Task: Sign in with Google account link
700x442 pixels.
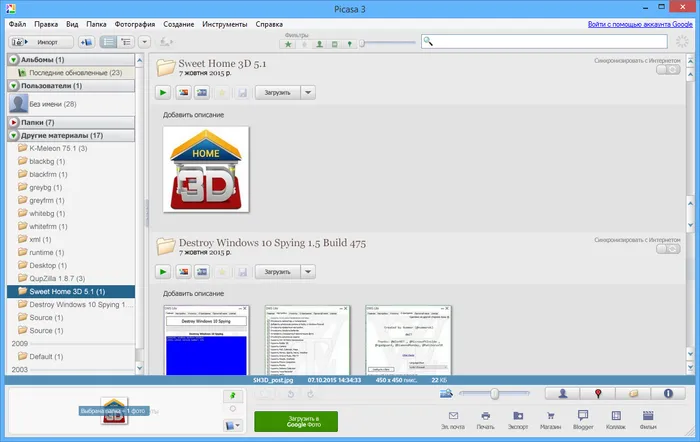Action: pos(640,24)
